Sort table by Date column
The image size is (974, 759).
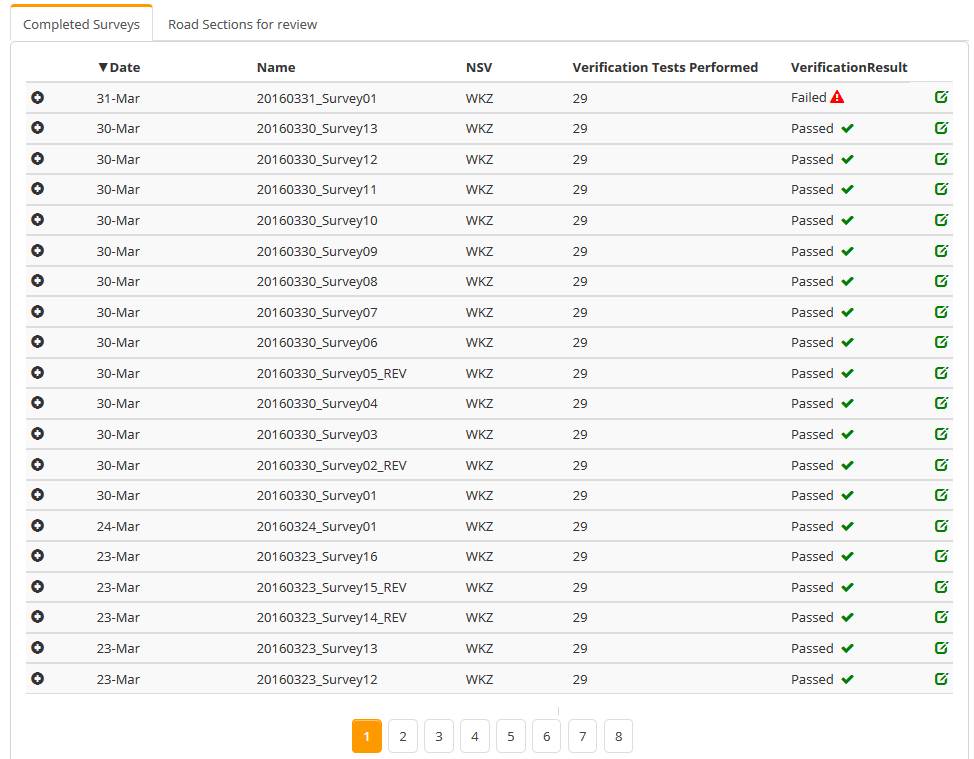pos(119,68)
